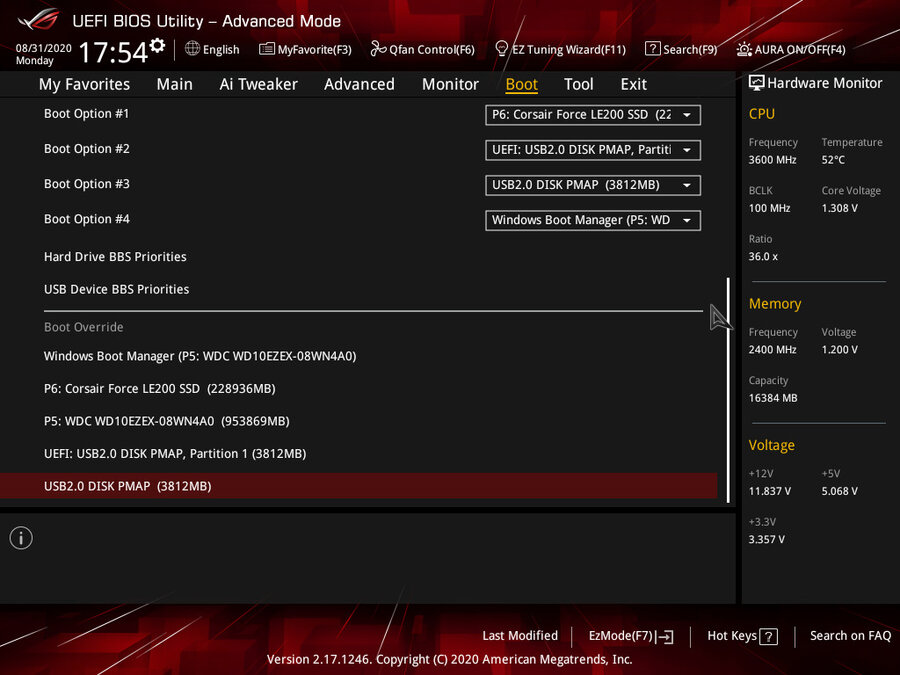900x675 pixels.
Task: Switch to My Favorites tab
Action: coord(84,84)
